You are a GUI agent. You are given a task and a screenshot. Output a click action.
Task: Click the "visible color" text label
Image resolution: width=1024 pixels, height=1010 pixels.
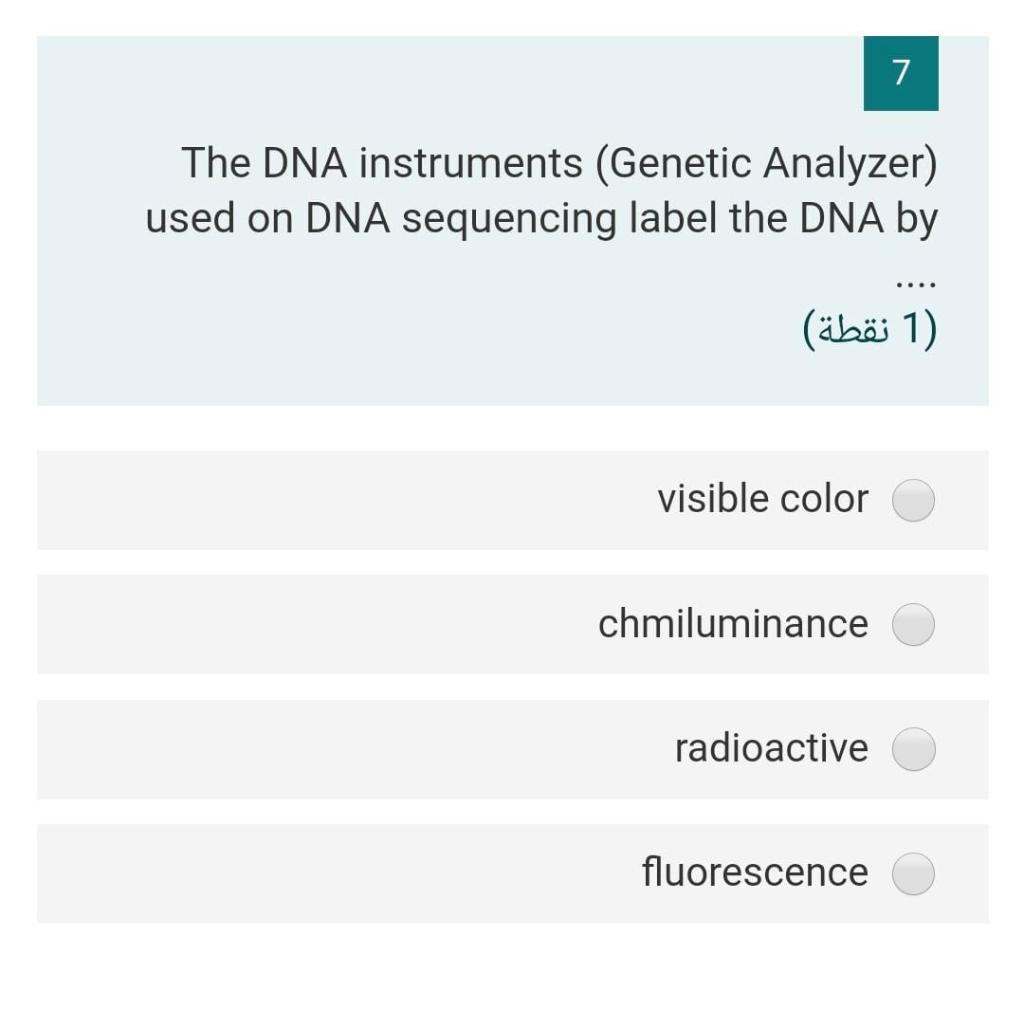pos(763,499)
